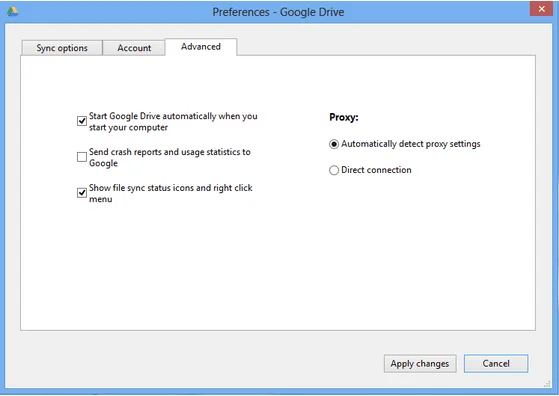This screenshot has height=396, width=559.
Task: Click the Google Drive logo in title bar
Action: pos(12,11)
